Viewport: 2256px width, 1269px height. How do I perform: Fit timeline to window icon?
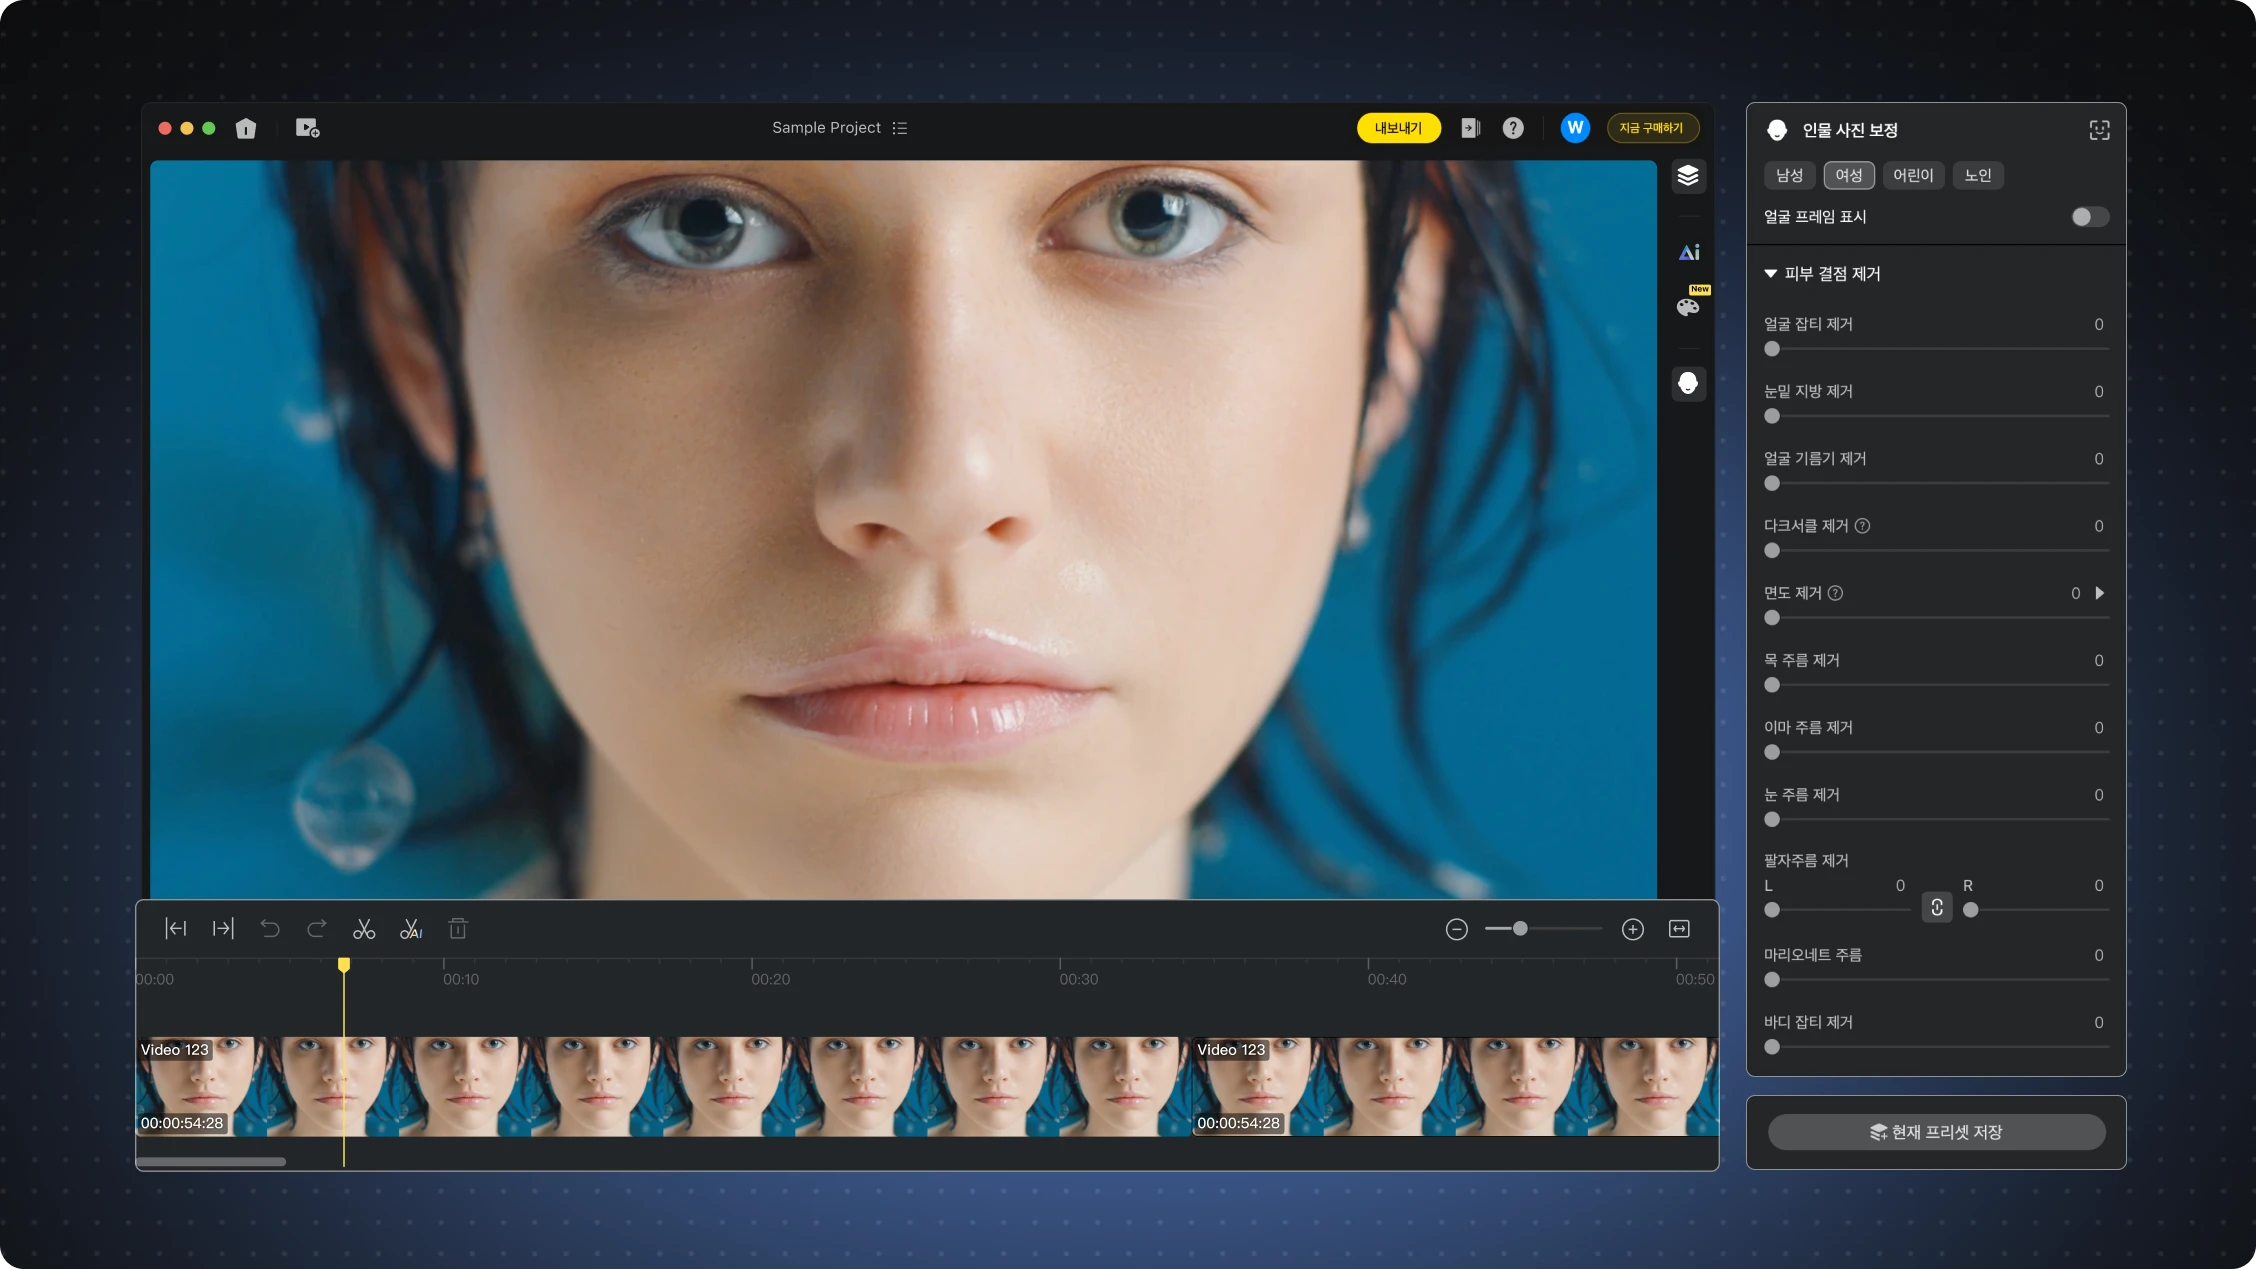click(x=1679, y=929)
